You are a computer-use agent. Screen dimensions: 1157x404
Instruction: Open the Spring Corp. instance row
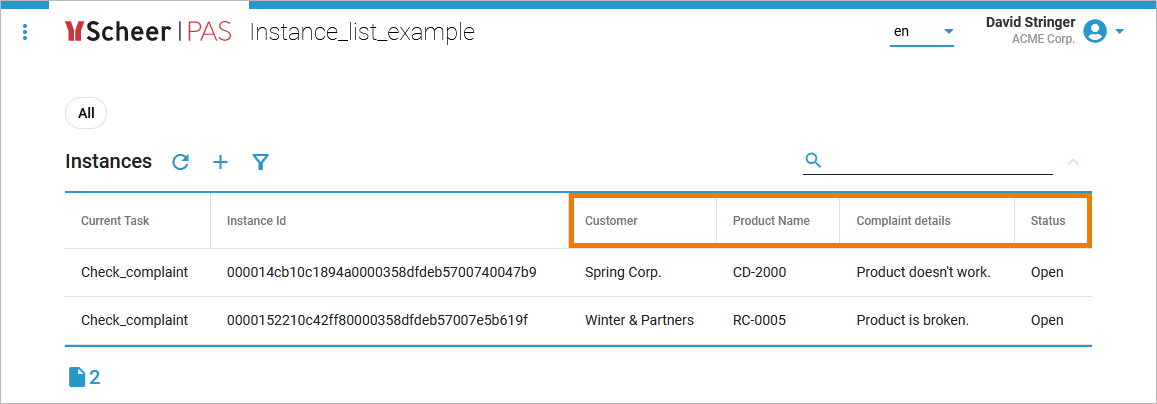623,272
